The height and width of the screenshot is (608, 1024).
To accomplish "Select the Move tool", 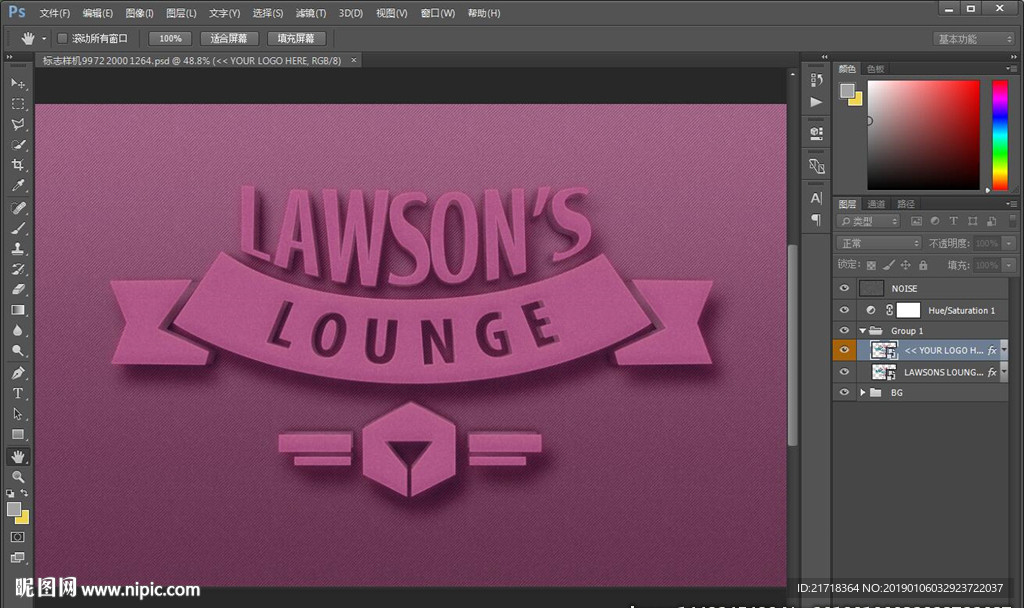I will tap(18, 83).
